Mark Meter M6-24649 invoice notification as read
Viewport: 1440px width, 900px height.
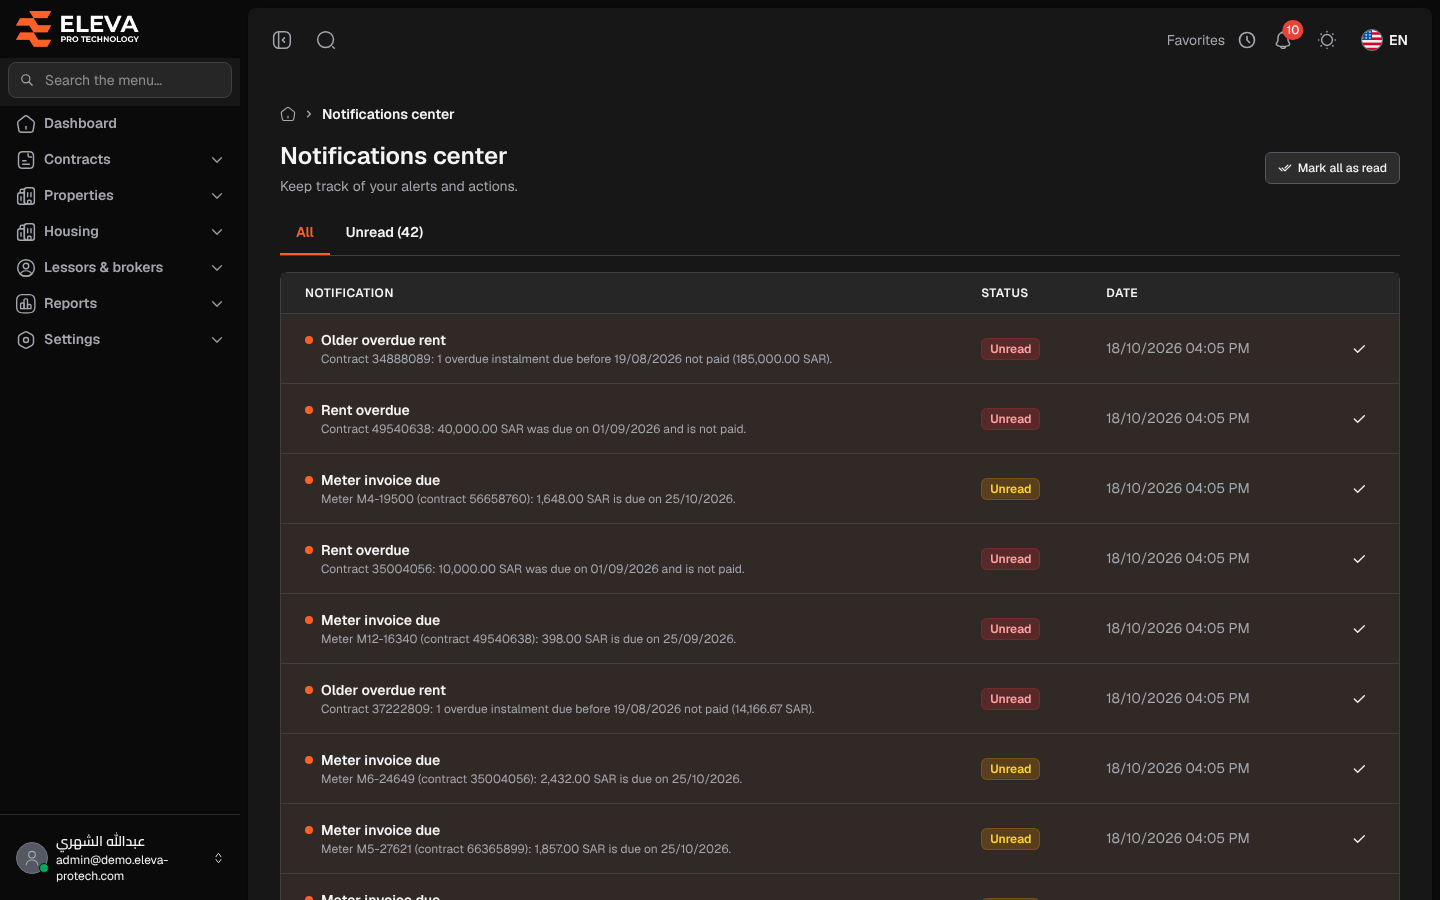click(x=1359, y=769)
